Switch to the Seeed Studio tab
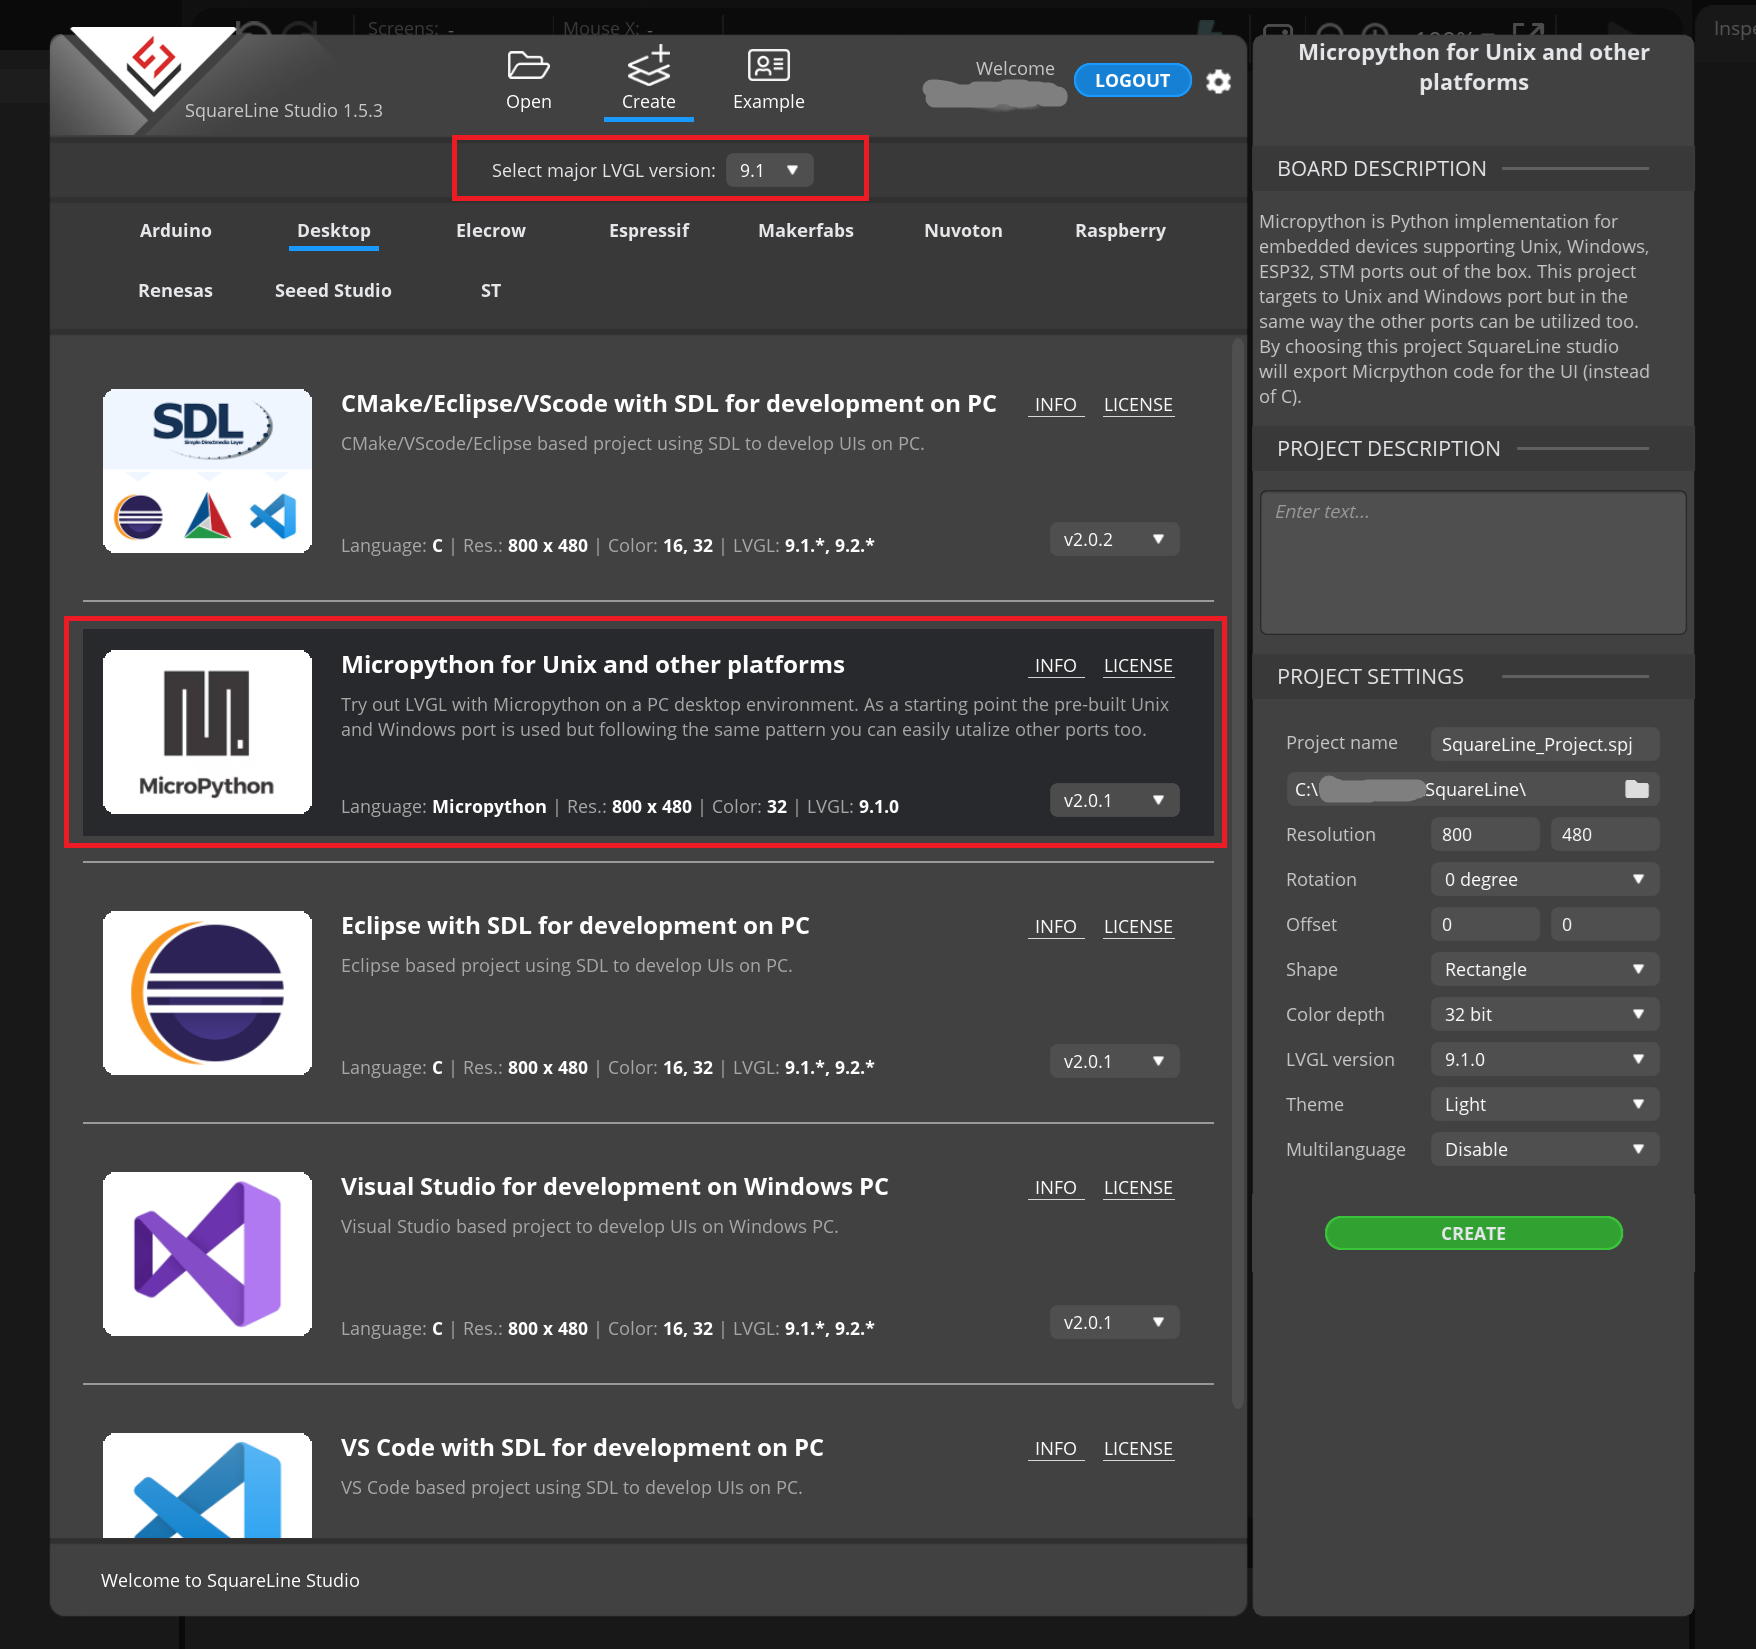1756x1649 pixels. (x=334, y=290)
